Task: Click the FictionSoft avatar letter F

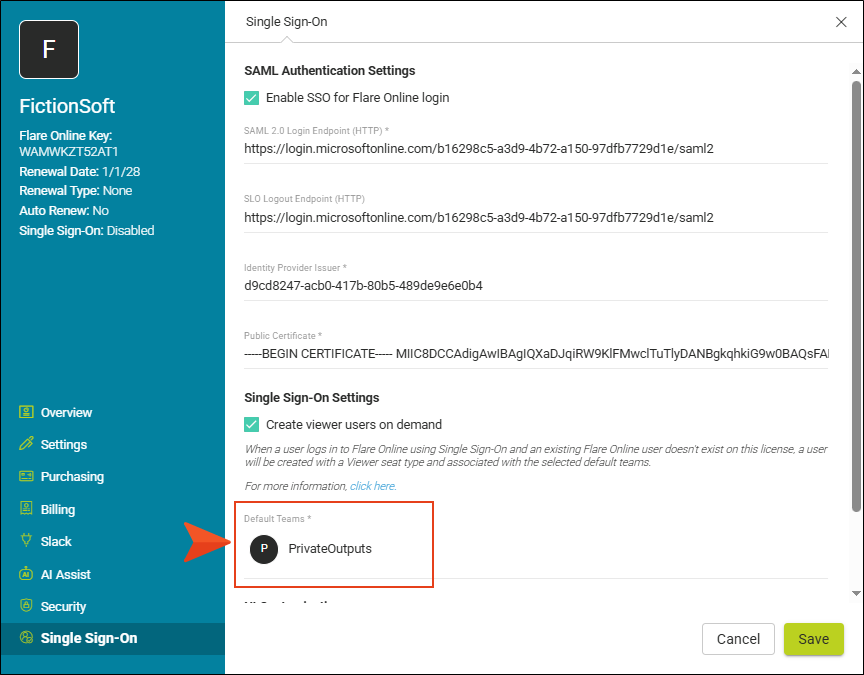Action: click(x=49, y=50)
